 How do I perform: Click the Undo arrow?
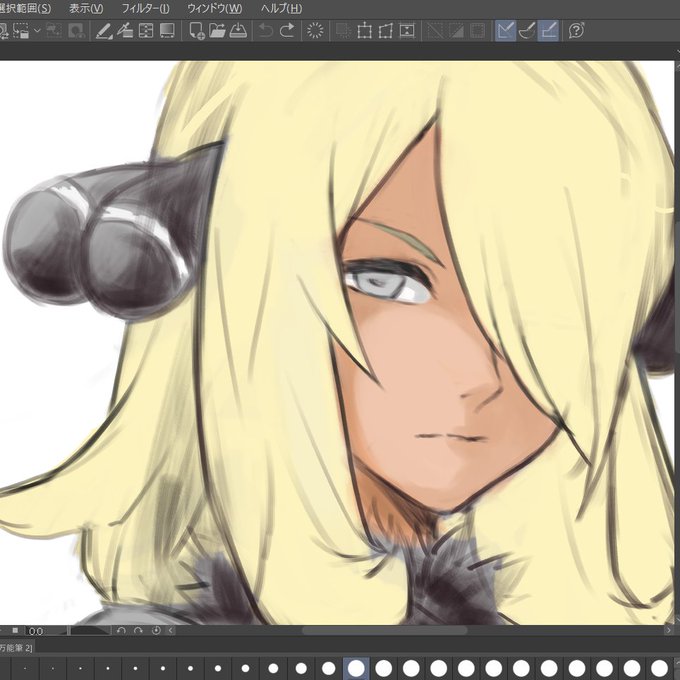(x=265, y=31)
